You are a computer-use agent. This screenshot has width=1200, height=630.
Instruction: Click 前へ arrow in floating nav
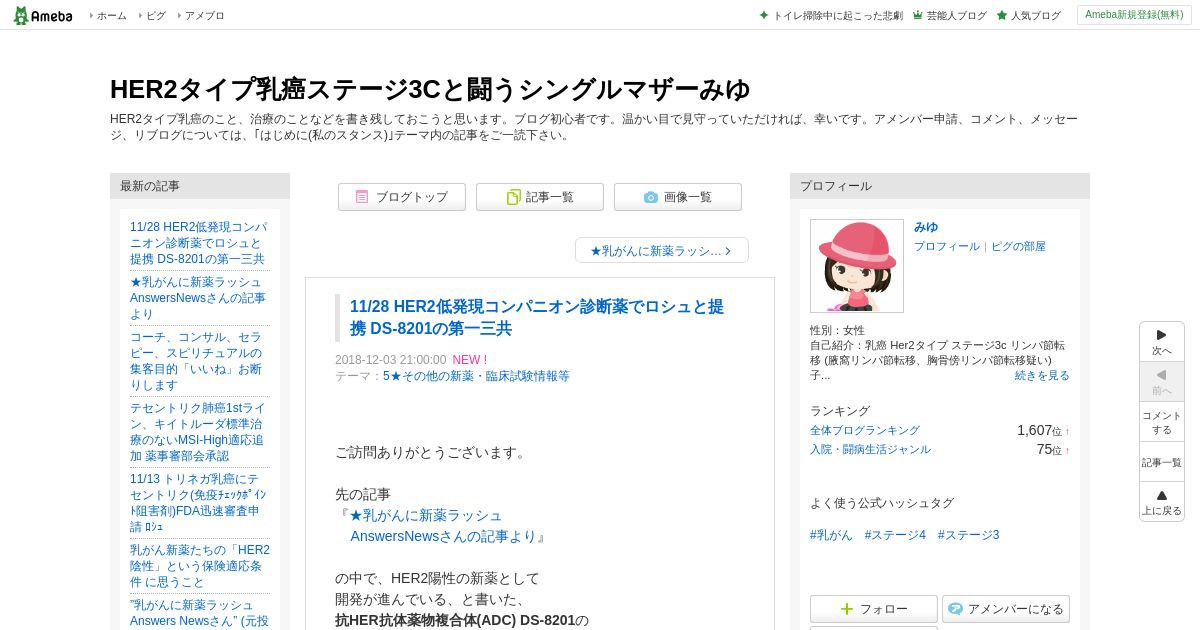(1162, 382)
